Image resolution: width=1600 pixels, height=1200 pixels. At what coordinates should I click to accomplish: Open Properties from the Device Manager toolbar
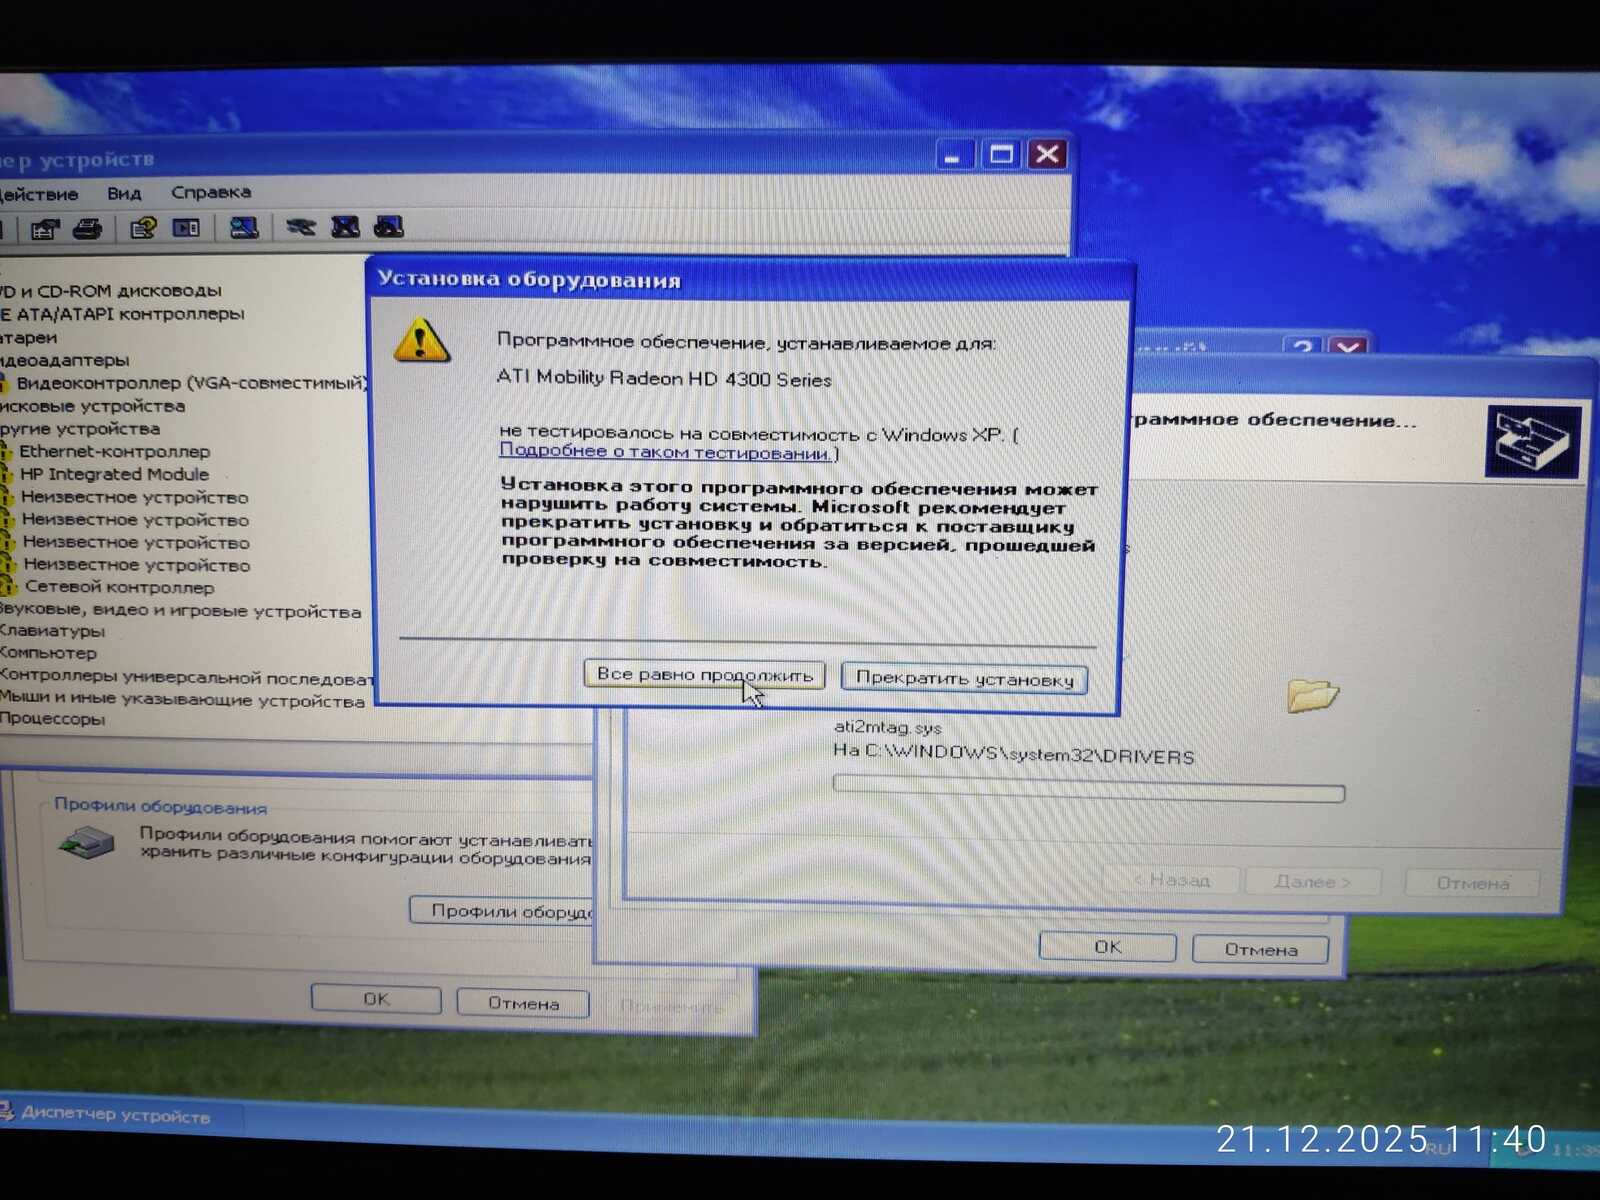[44, 229]
